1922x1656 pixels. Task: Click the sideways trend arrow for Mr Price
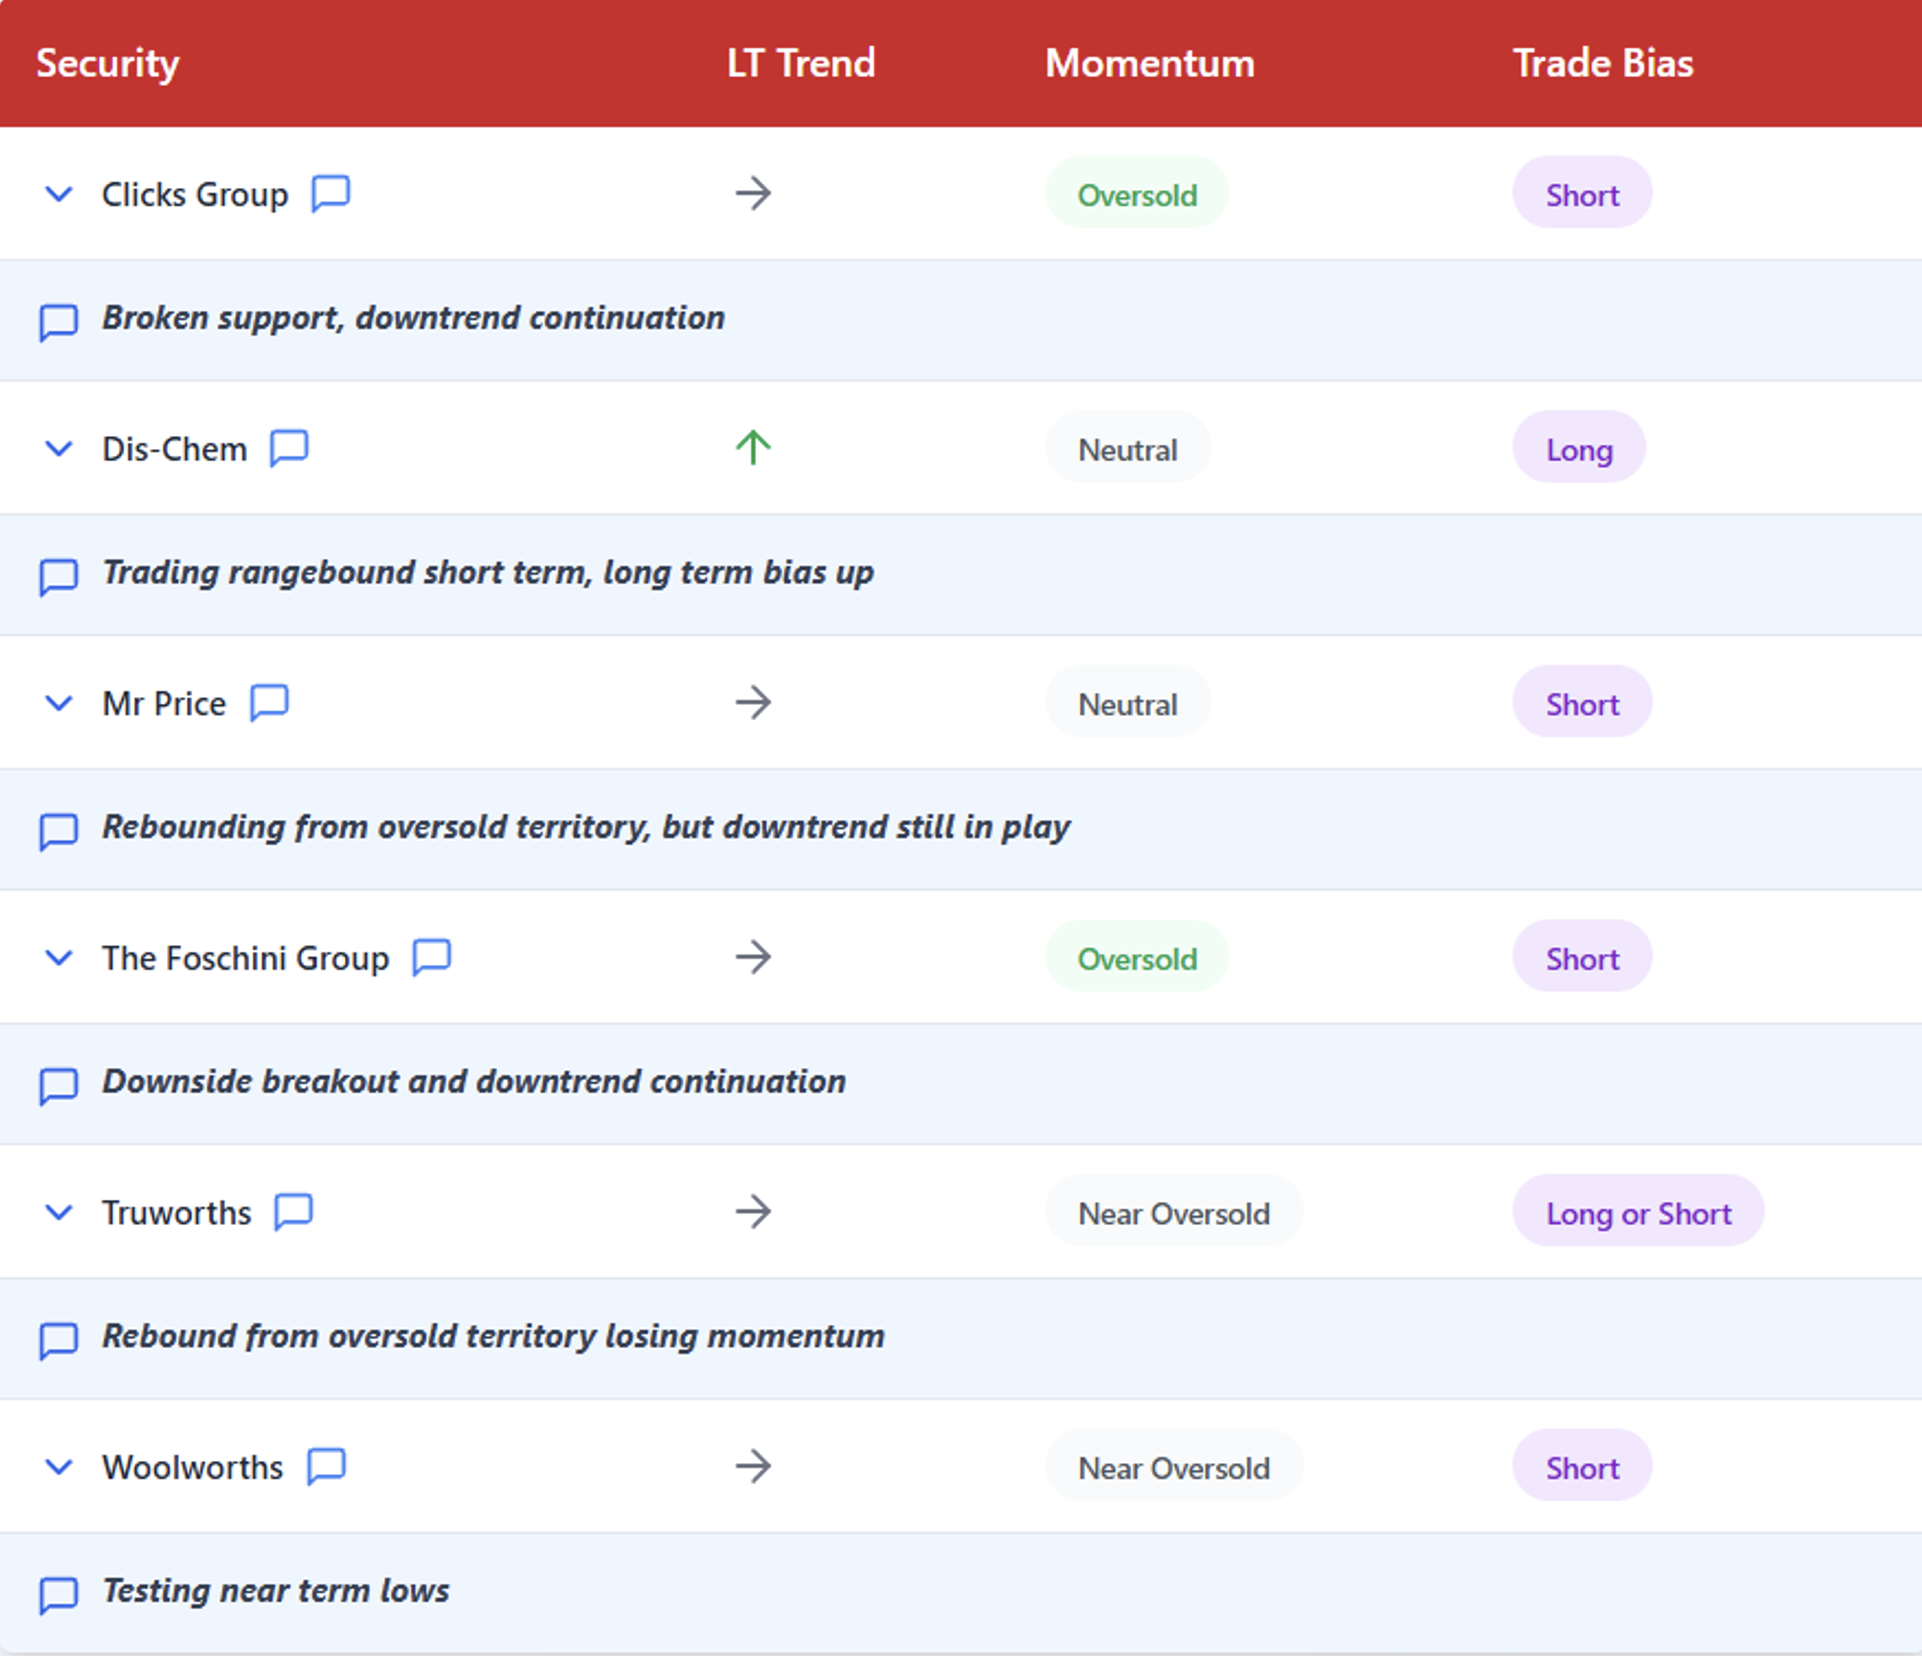[753, 702]
